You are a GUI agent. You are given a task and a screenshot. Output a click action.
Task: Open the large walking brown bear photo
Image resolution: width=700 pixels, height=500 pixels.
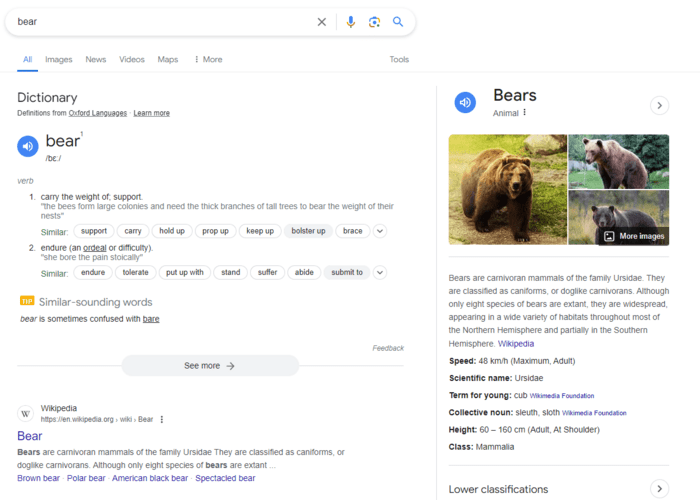[508, 189]
